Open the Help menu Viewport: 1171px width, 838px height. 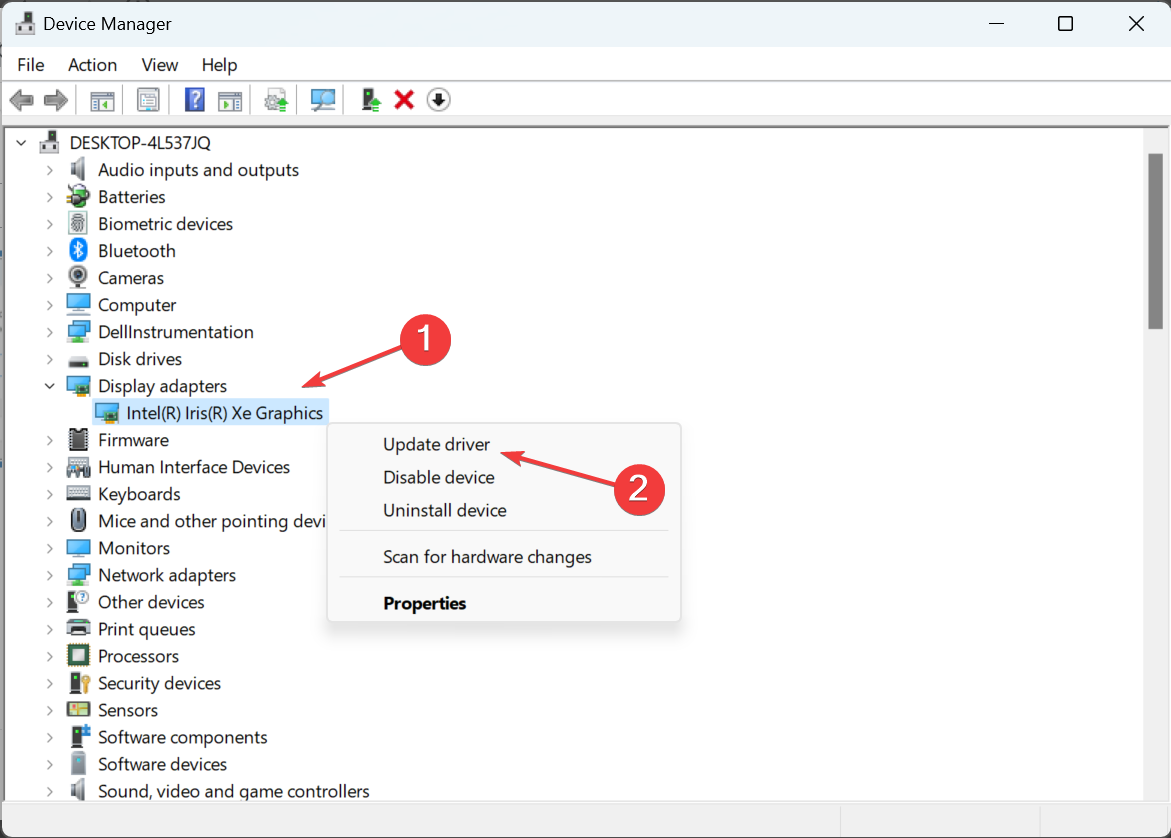(x=220, y=65)
